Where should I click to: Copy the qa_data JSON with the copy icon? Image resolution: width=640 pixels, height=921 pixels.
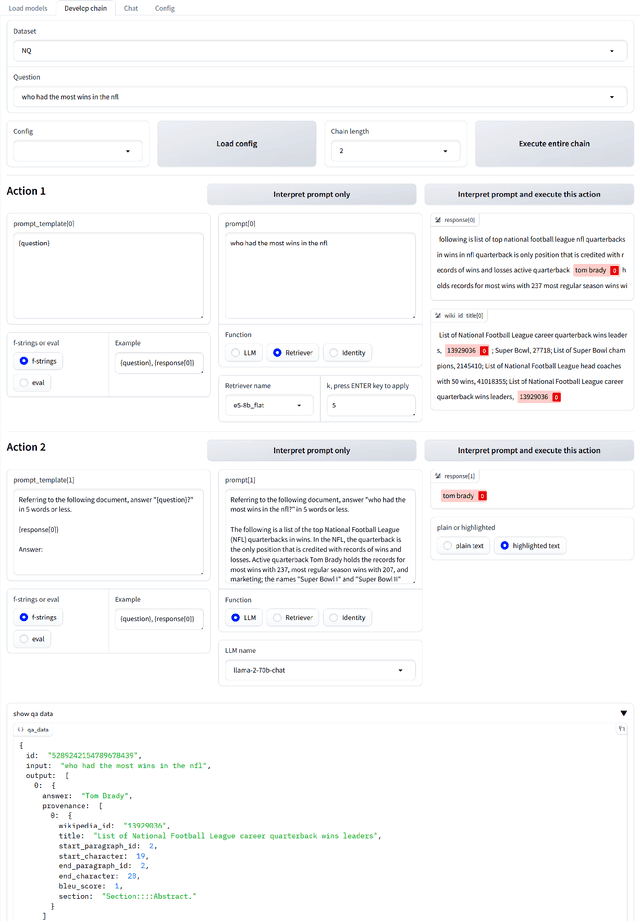coord(622,730)
